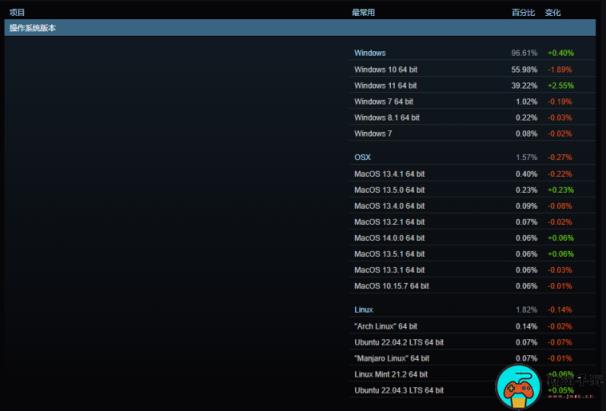Click the 项目 column header
Image resolution: width=606 pixels, height=411 pixels.
17,12
